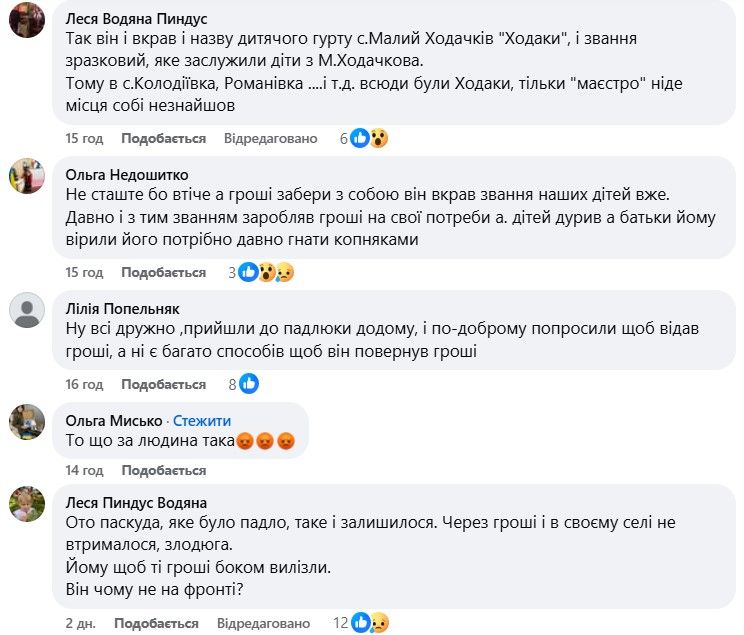
Task: Click the 16 год timestamp
Action: coord(84,385)
